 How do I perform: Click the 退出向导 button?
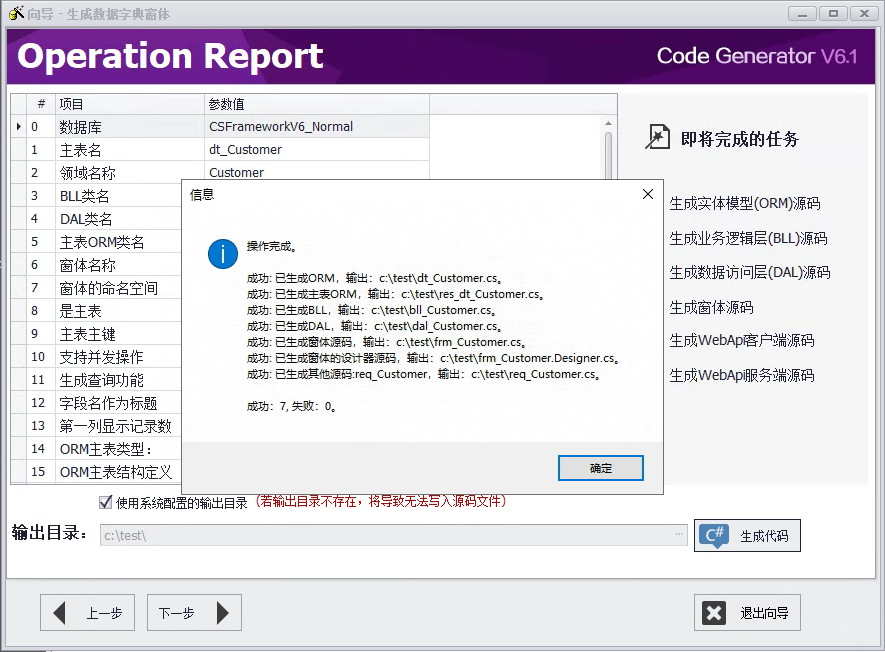747,612
